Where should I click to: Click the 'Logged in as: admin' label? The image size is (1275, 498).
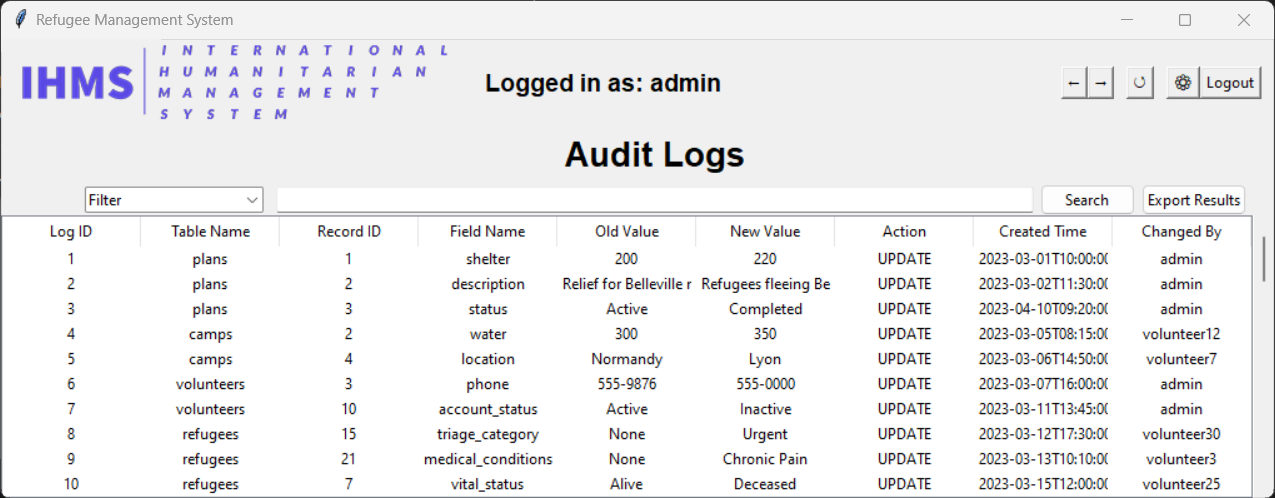[603, 83]
